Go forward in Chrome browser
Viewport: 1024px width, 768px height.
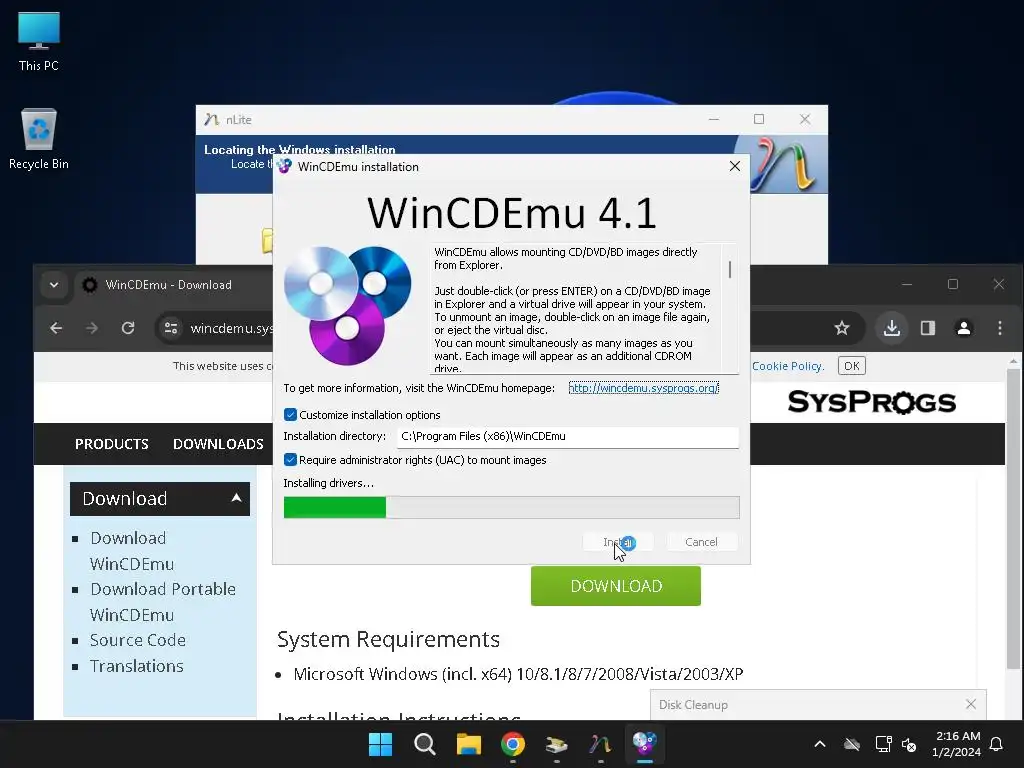pyautogui.click(x=91, y=328)
